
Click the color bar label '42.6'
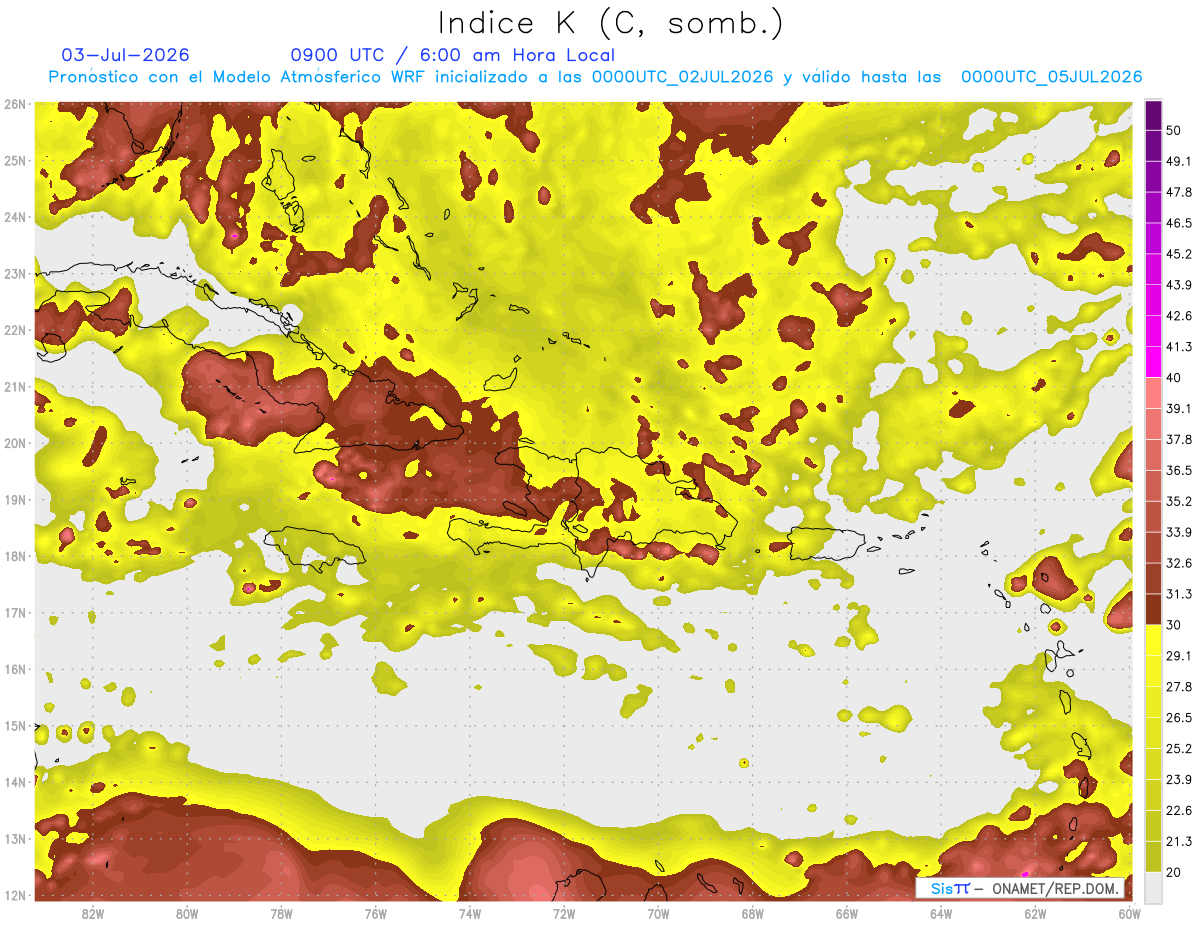coord(1179,316)
